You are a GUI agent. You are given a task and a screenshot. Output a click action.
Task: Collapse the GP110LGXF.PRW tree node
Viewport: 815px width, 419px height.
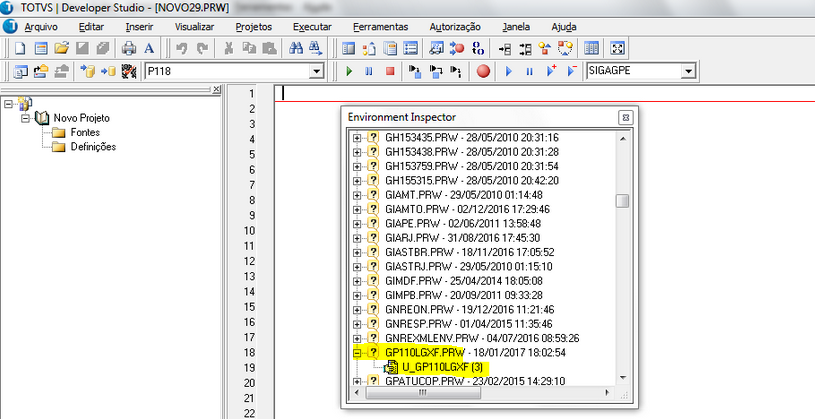coord(357,353)
